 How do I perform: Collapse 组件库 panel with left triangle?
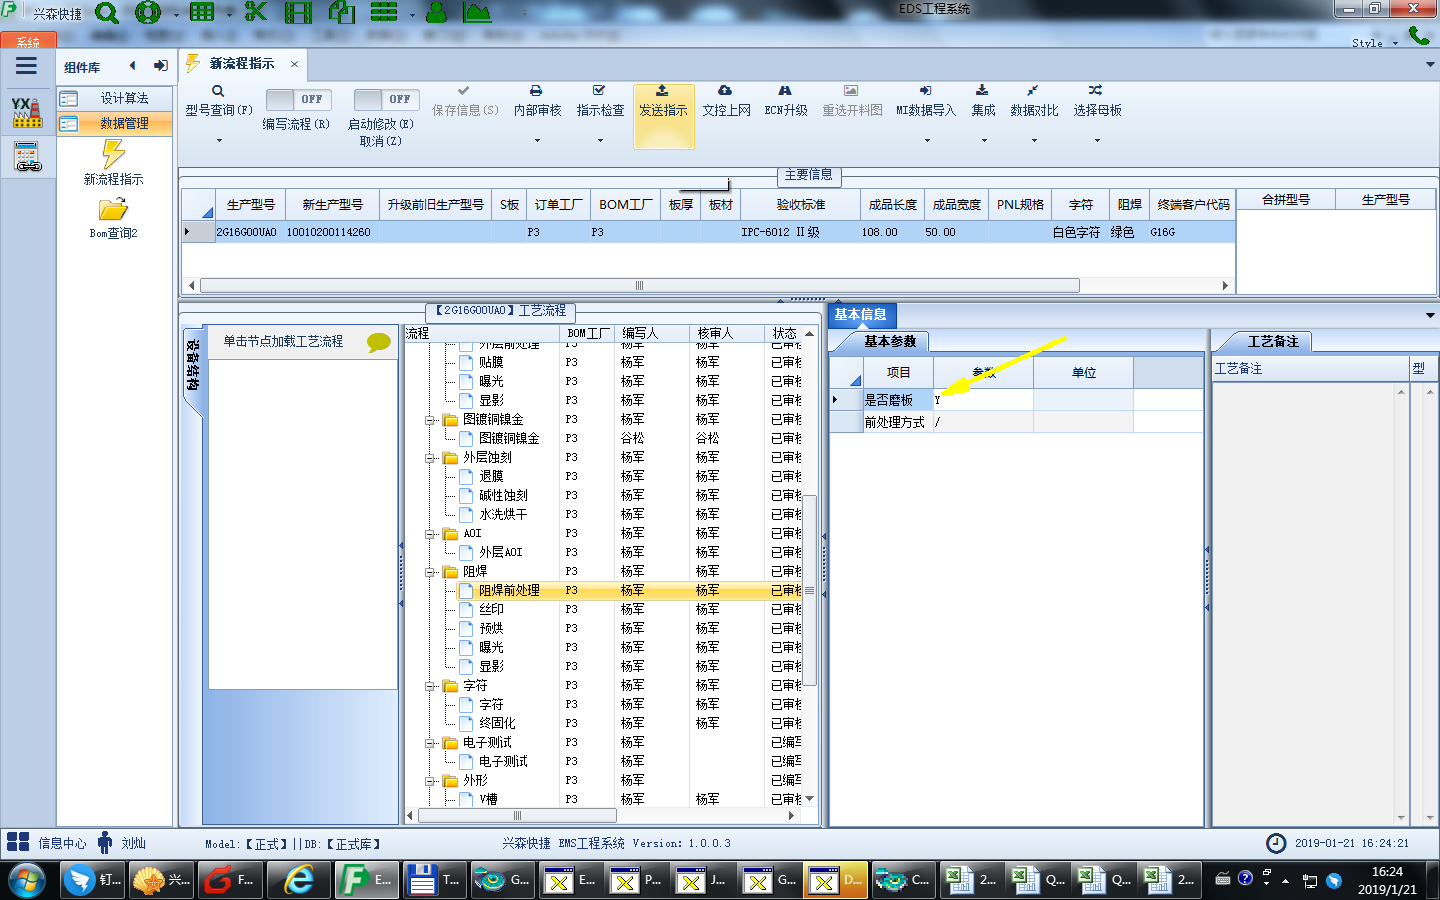132,66
